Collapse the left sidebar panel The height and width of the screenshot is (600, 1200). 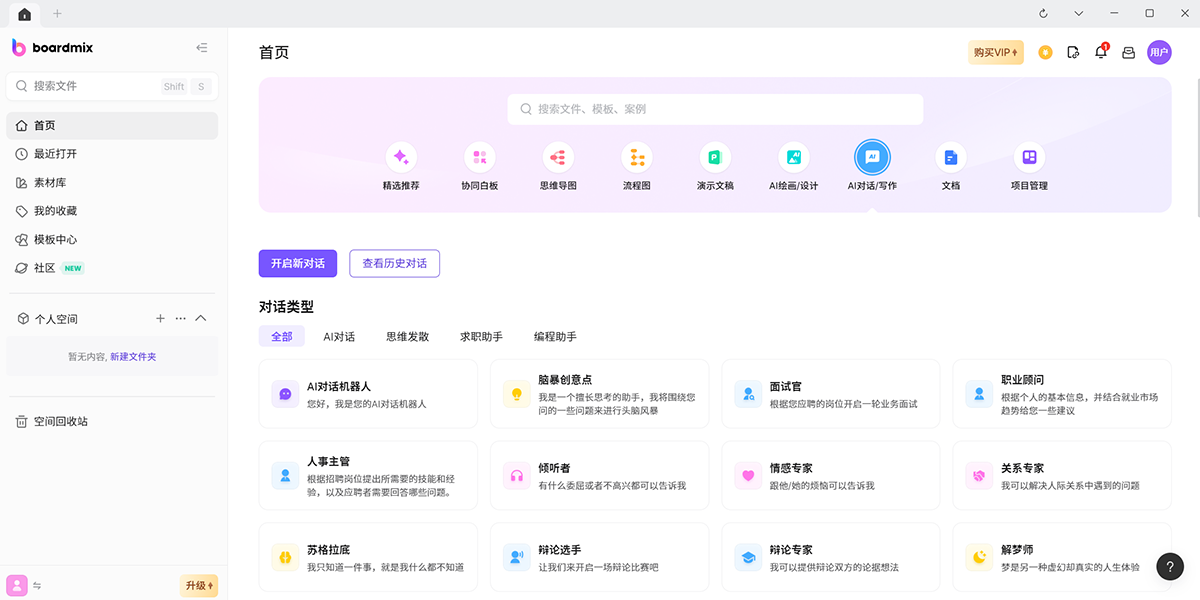point(202,48)
